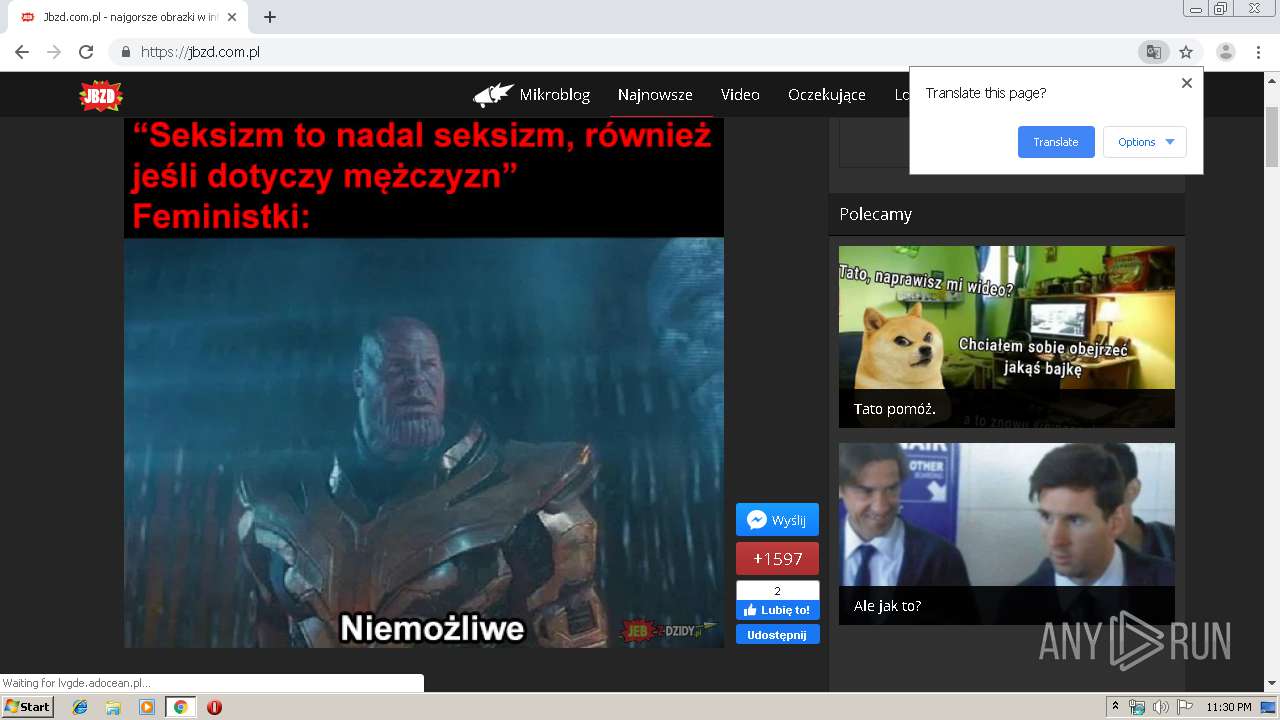Click the translate icon in address bar
This screenshot has height=720, width=1280.
click(1154, 52)
